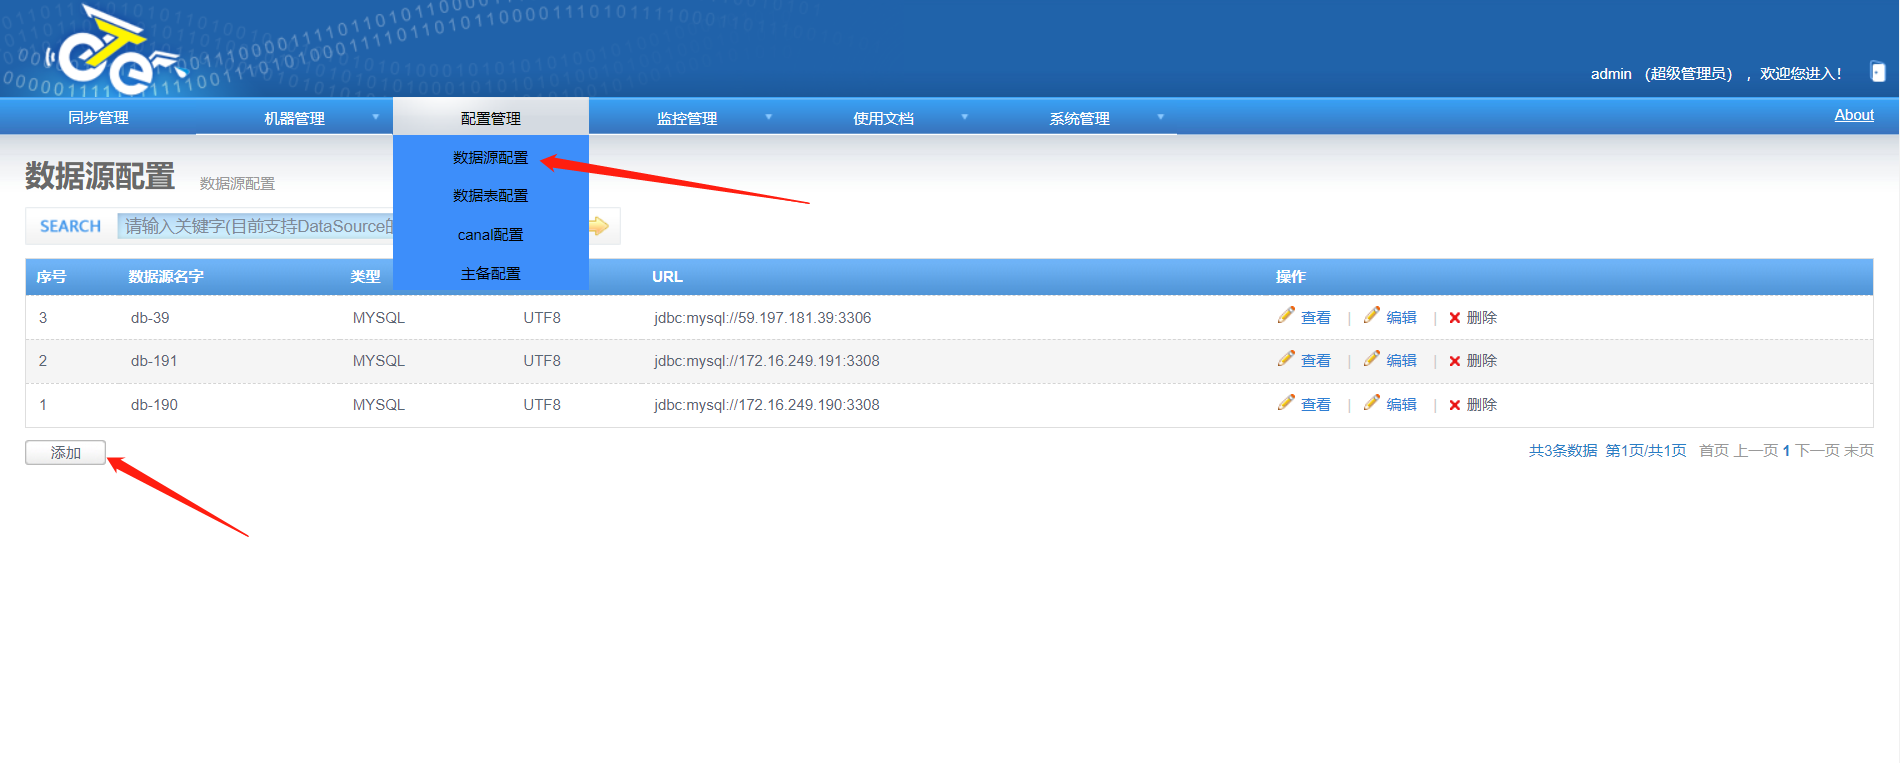The image size is (1900, 763).
Task: Click 编辑 link for db-39
Action: pos(1402,318)
